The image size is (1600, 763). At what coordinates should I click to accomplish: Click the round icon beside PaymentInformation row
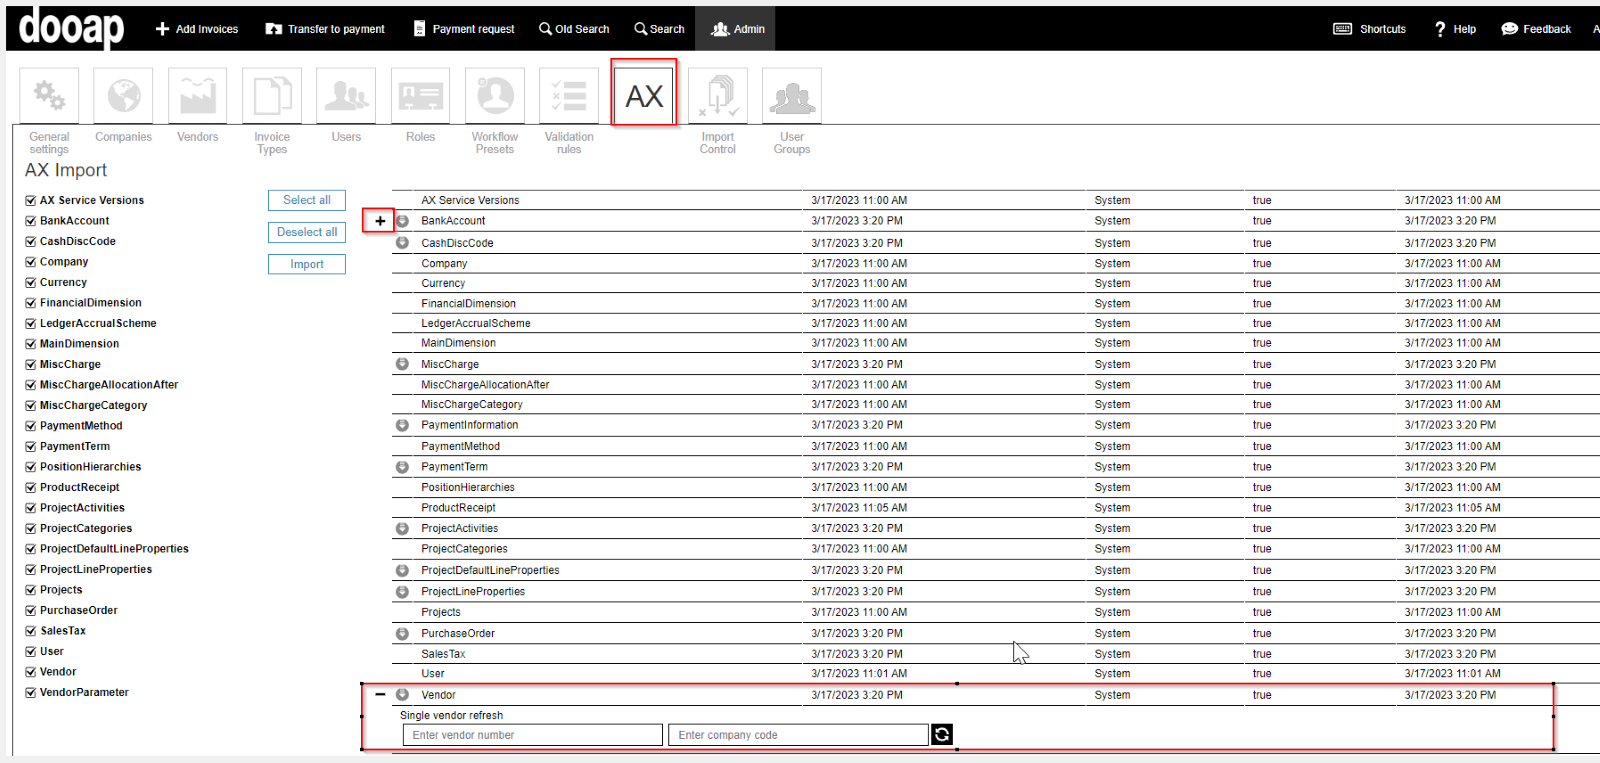[402, 425]
